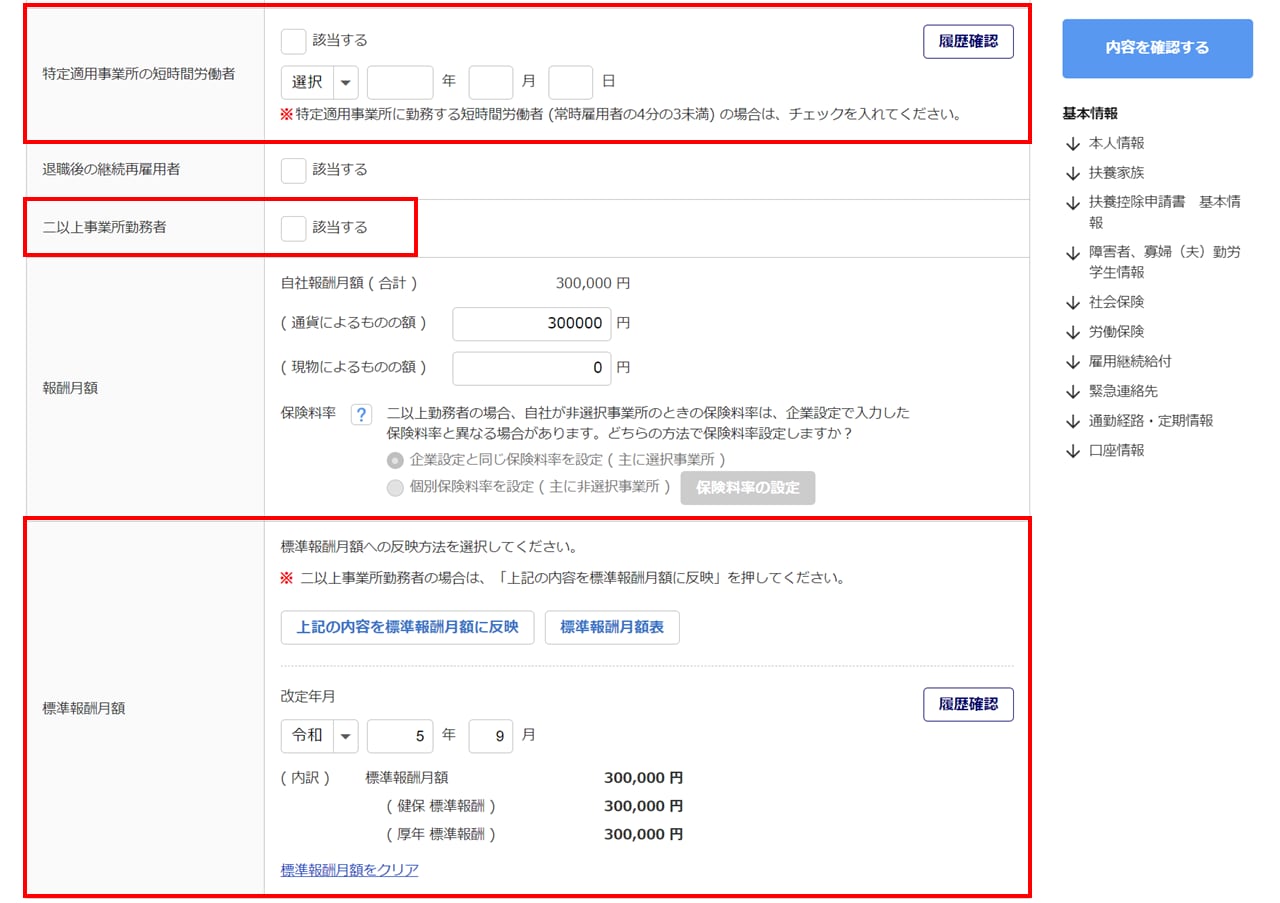Screen dimensions: 1280x903
Task: Jump to 口座情報 section in sidebar
Action: (1117, 451)
